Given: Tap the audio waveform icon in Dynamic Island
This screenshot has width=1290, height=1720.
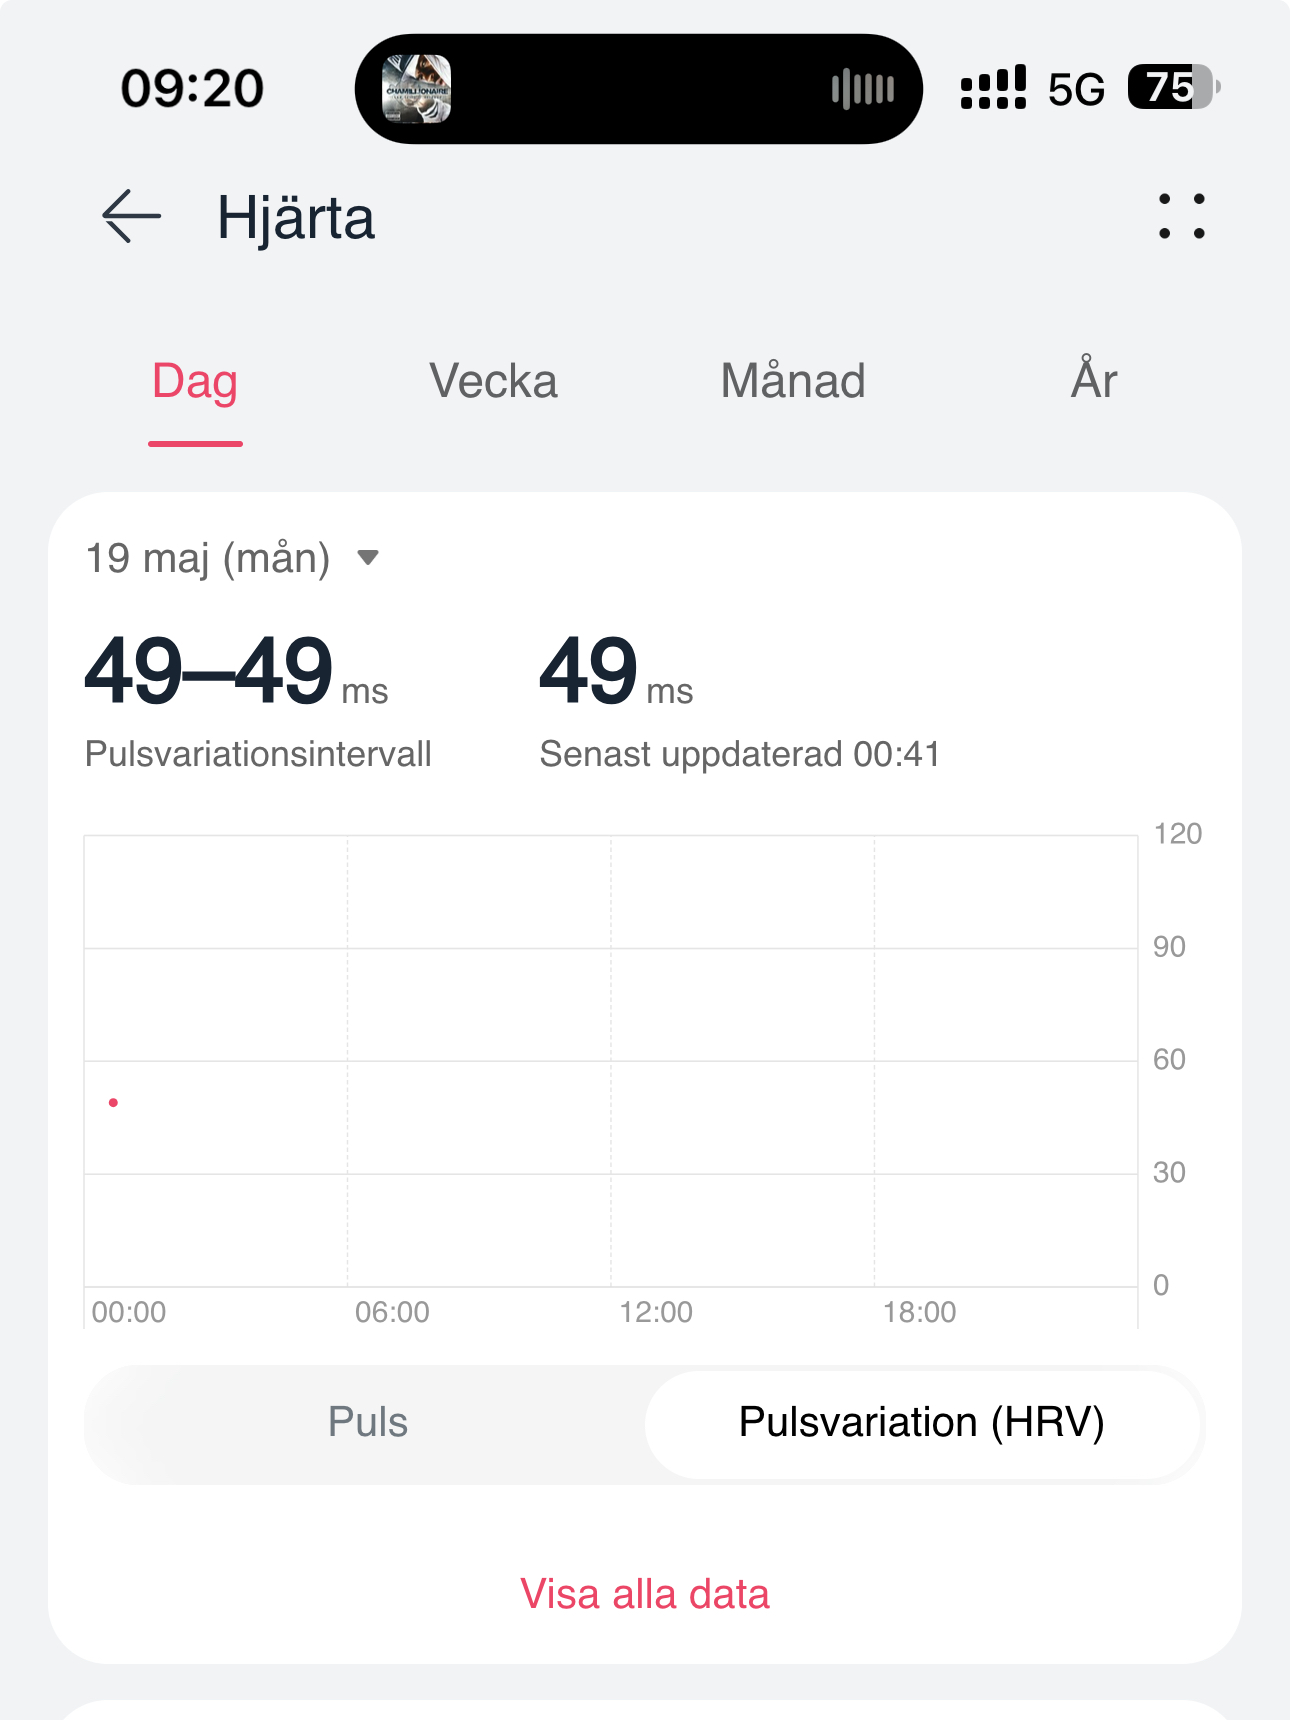Looking at the screenshot, I should [862, 89].
